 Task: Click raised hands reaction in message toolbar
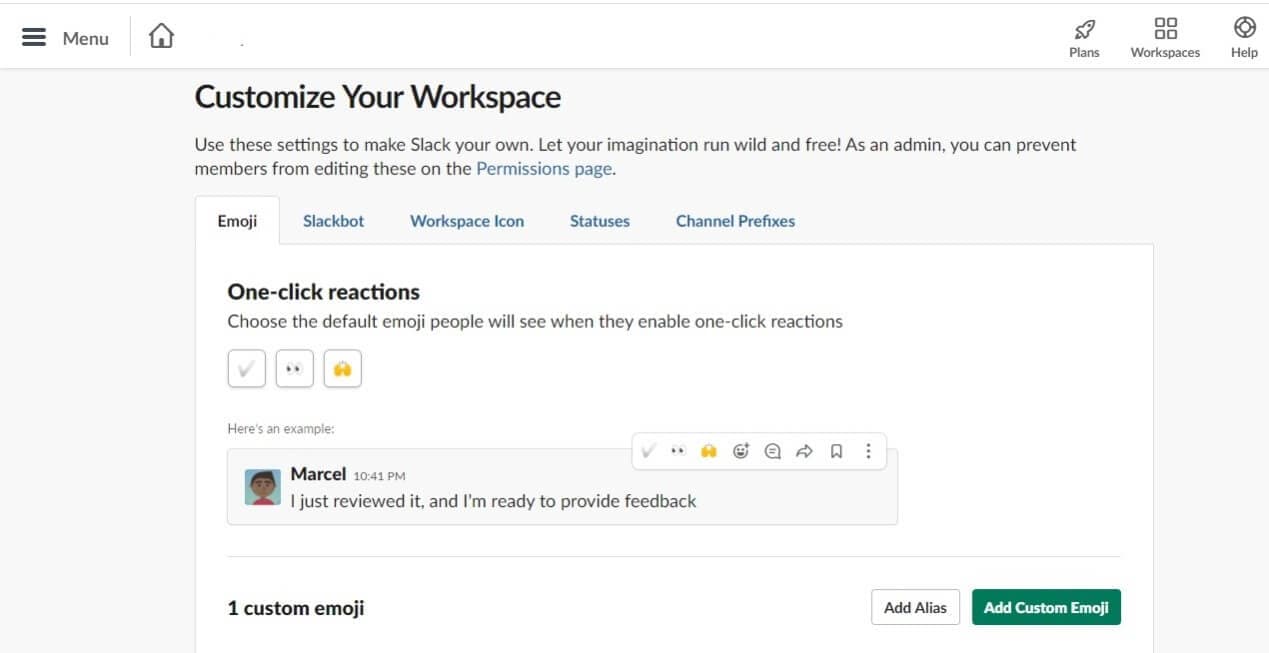(x=709, y=451)
